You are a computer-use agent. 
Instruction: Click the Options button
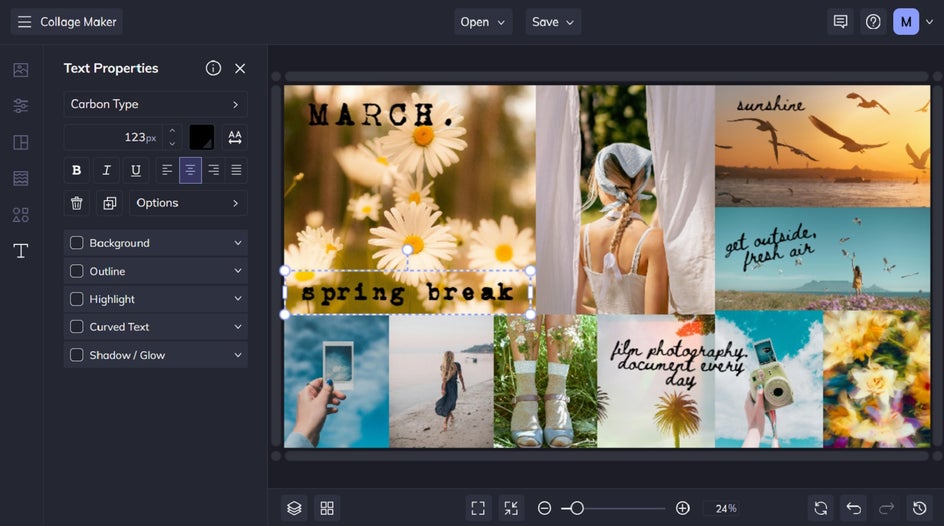[x=187, y=203]
